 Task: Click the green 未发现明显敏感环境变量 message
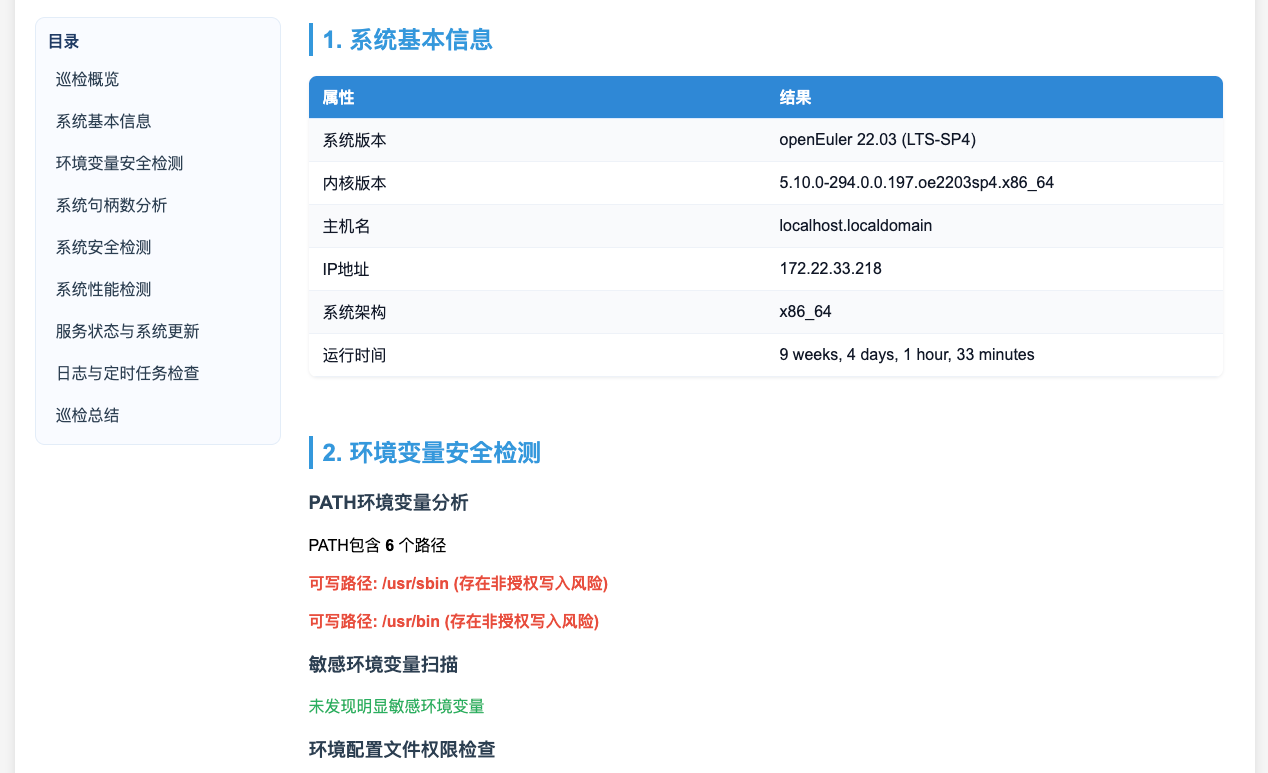(x=397, y=706)
